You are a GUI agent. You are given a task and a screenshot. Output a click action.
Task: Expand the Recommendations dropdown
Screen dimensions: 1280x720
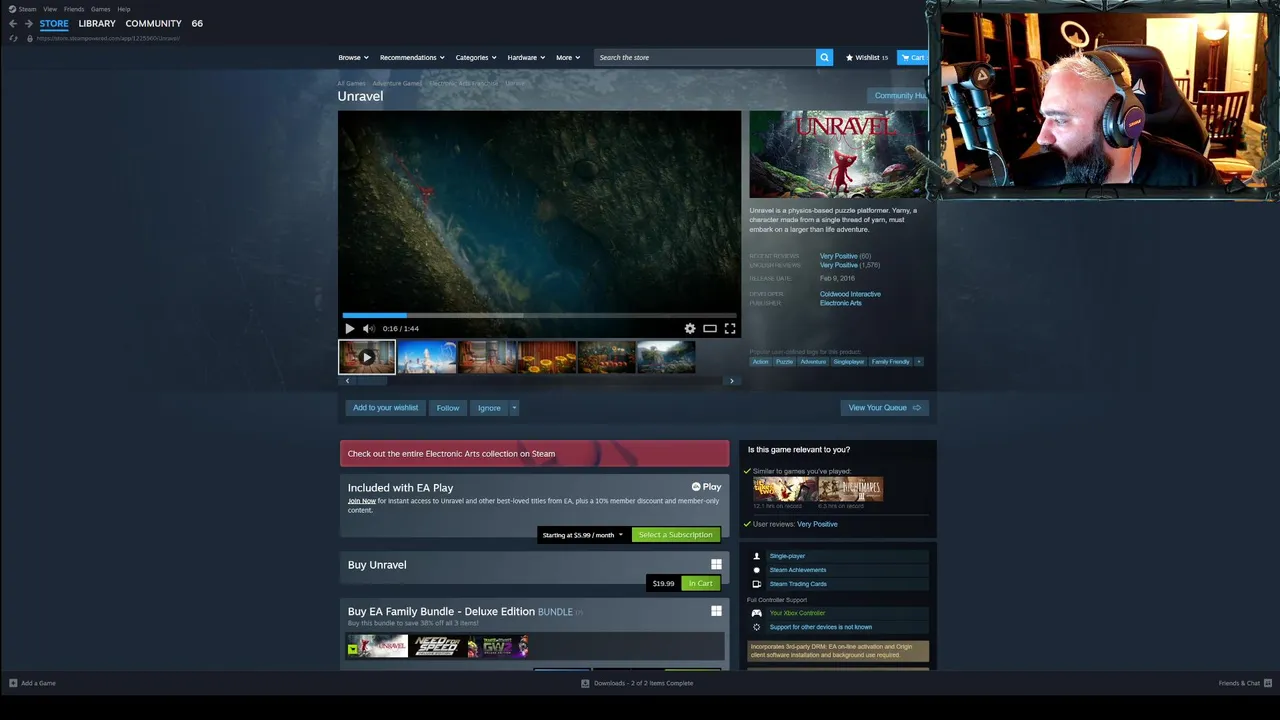point(412,57)
